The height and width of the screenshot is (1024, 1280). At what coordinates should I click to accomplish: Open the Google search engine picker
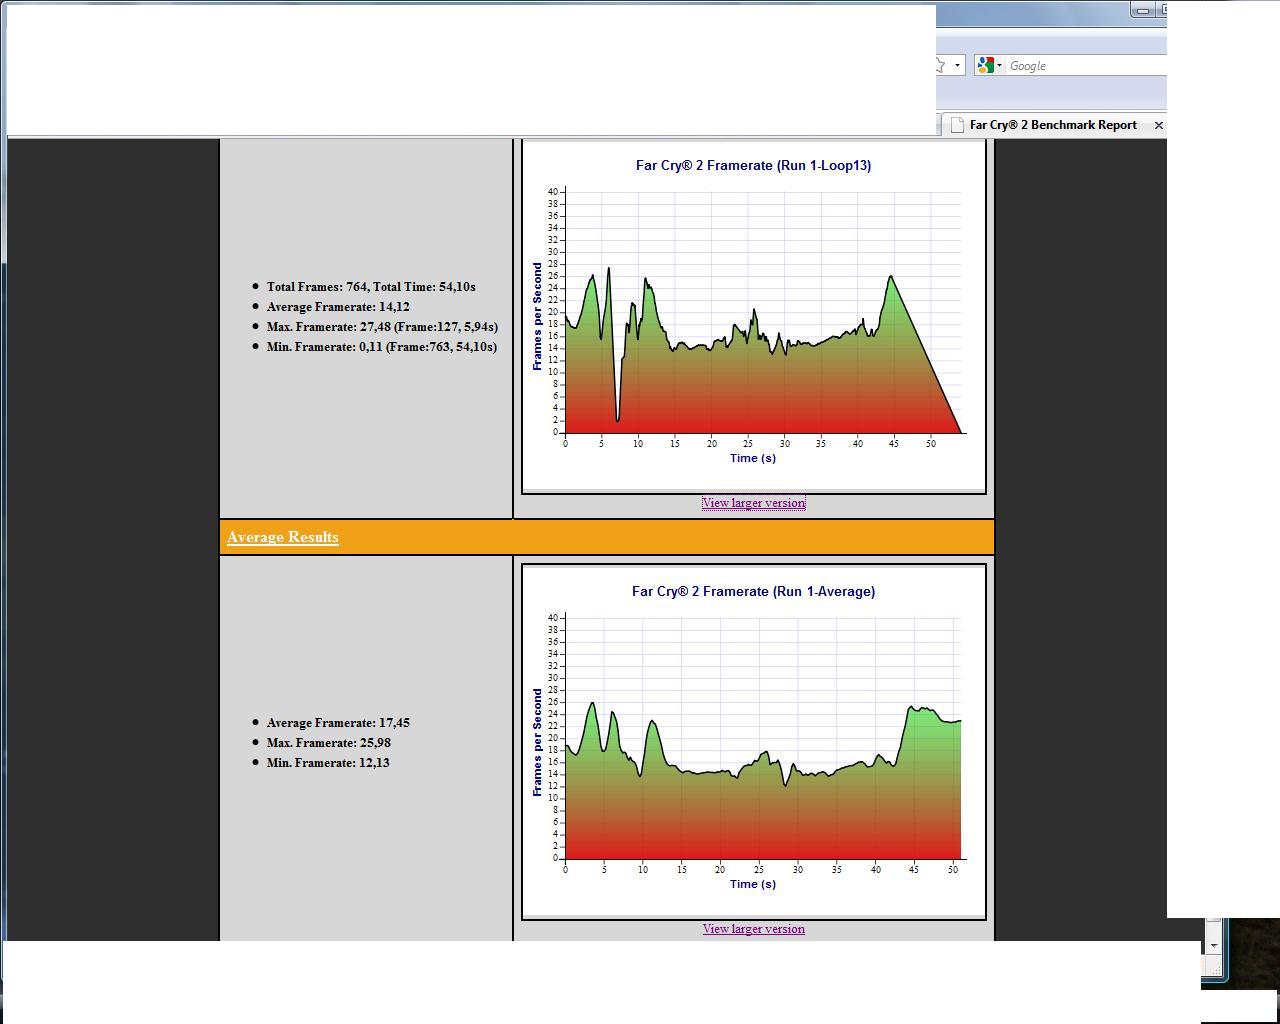989,65
